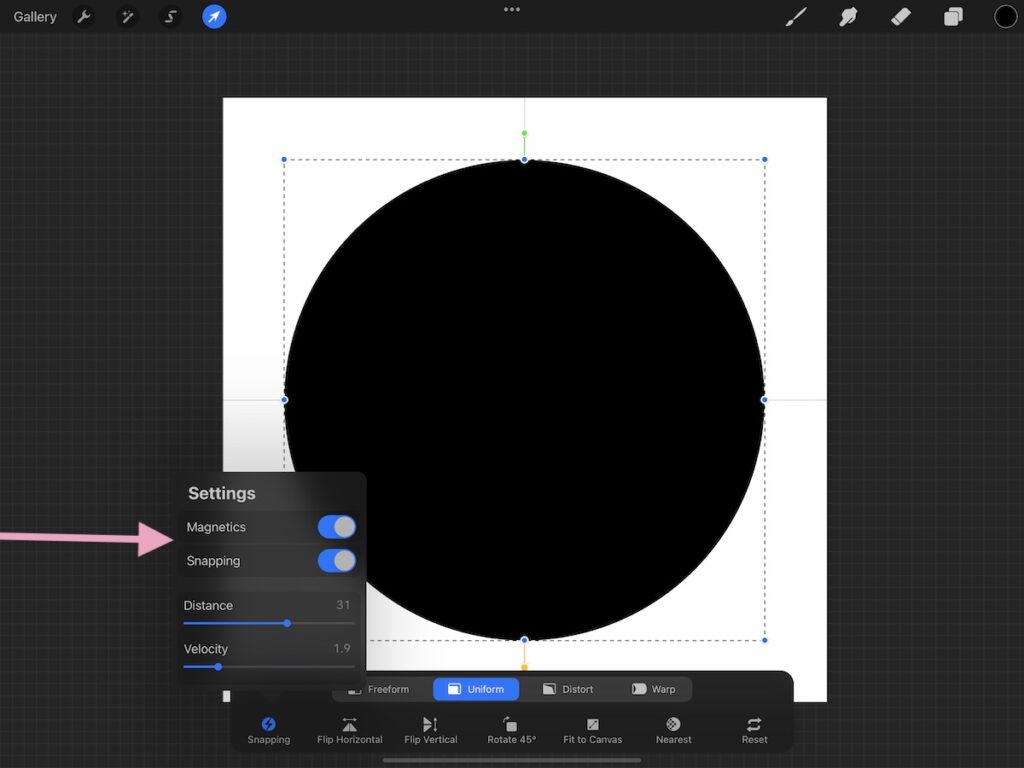Select the Brush tool

(x=796, y=16)
